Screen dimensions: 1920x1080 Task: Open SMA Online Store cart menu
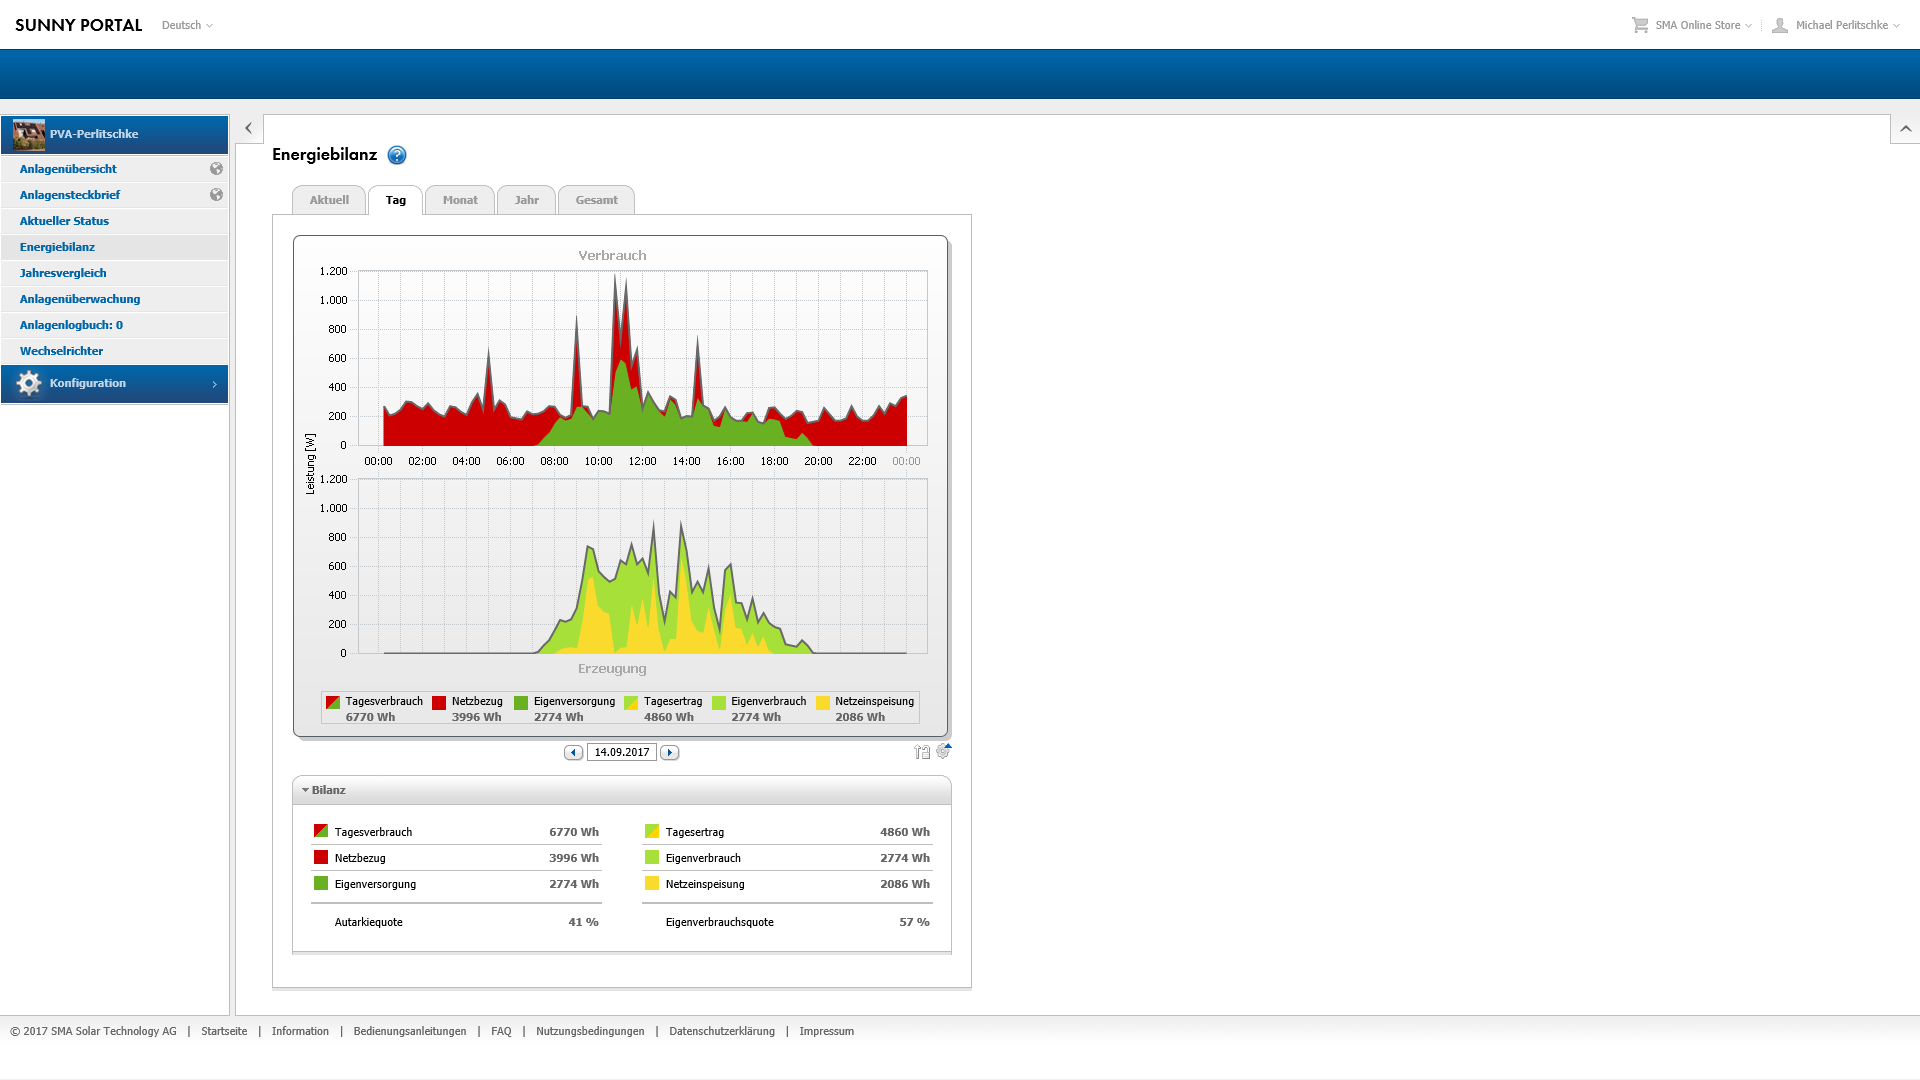[1692, 25]
